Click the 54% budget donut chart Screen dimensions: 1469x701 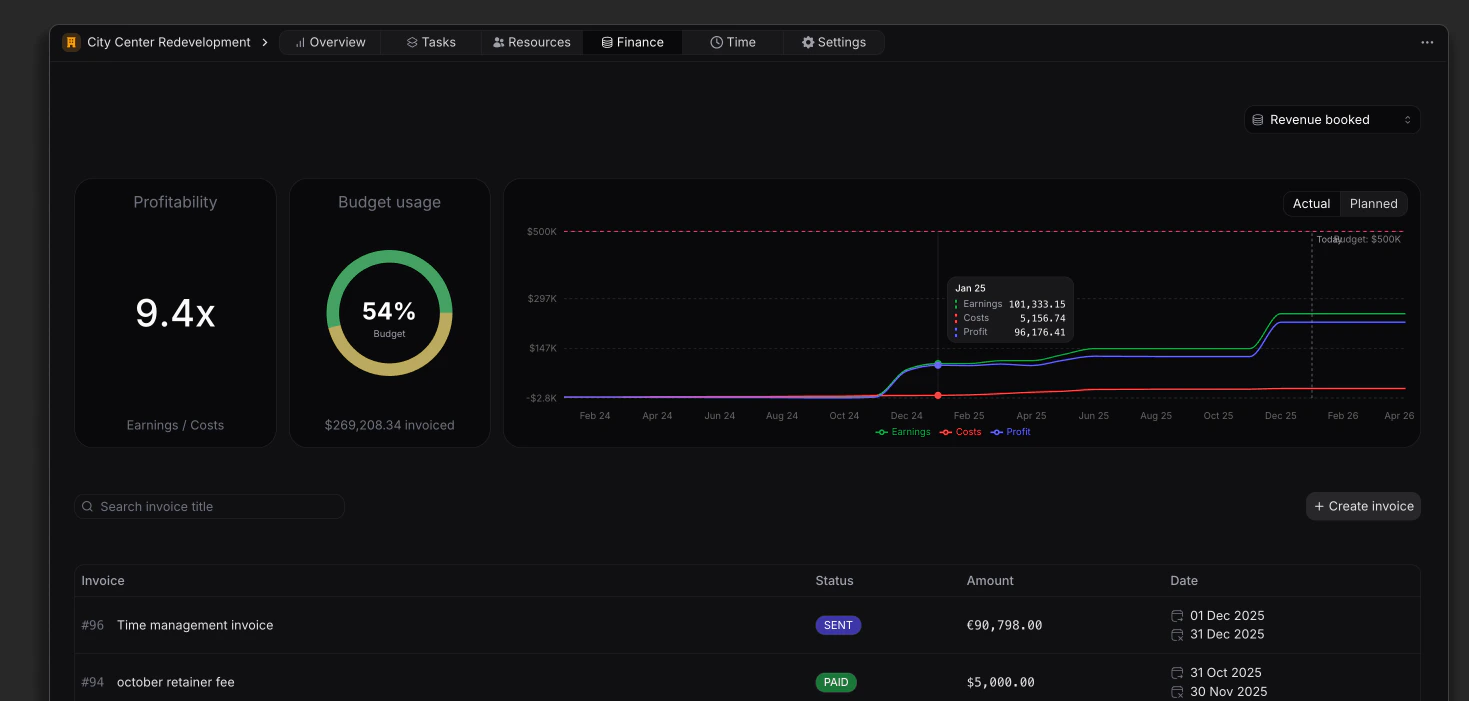390,313
